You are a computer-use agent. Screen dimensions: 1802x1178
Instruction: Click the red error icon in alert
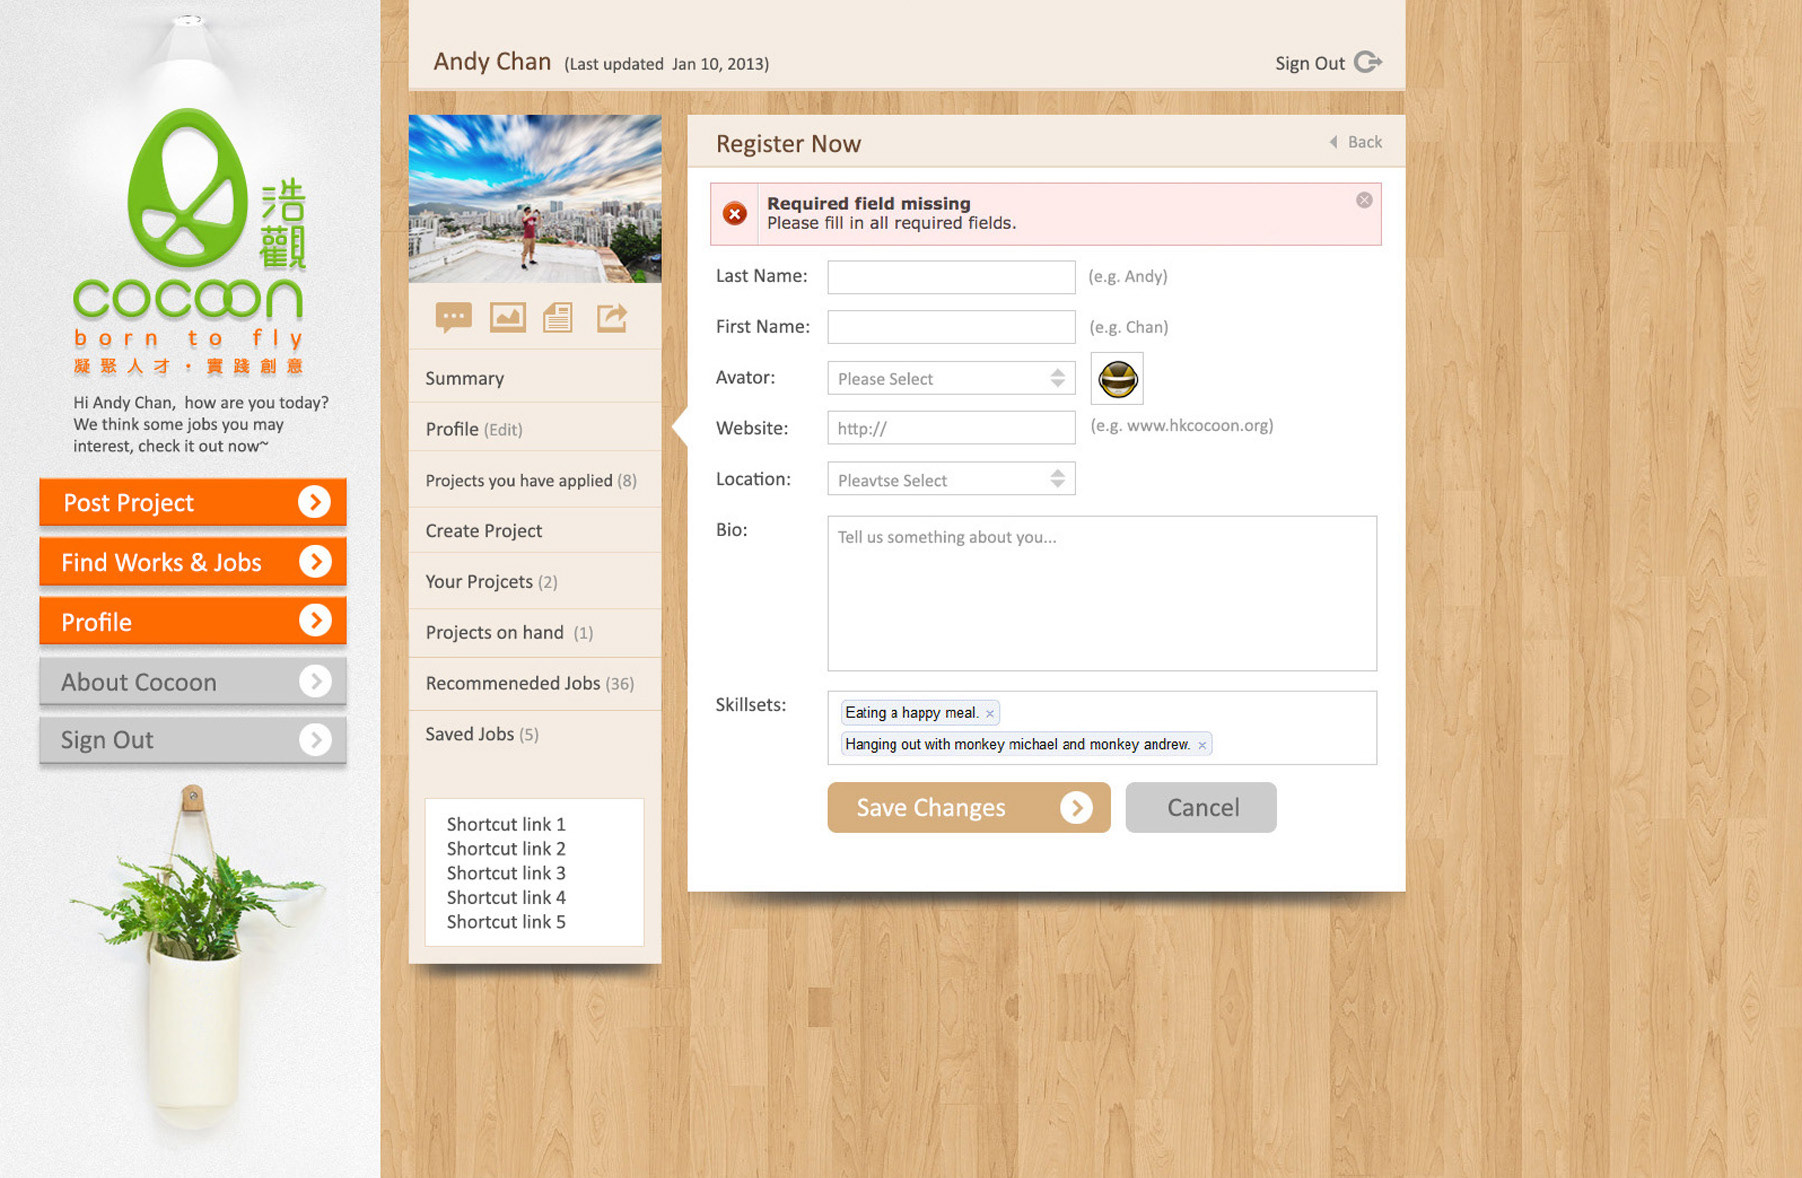tap(735, 213)
